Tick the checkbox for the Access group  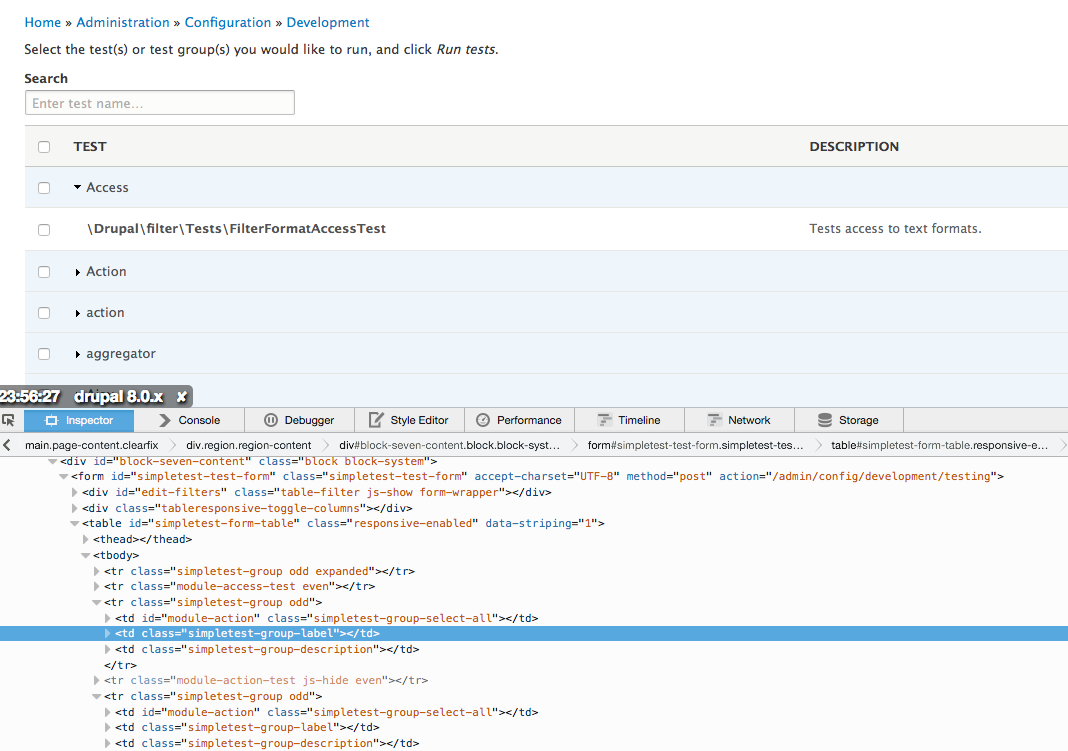pos(44,188)
